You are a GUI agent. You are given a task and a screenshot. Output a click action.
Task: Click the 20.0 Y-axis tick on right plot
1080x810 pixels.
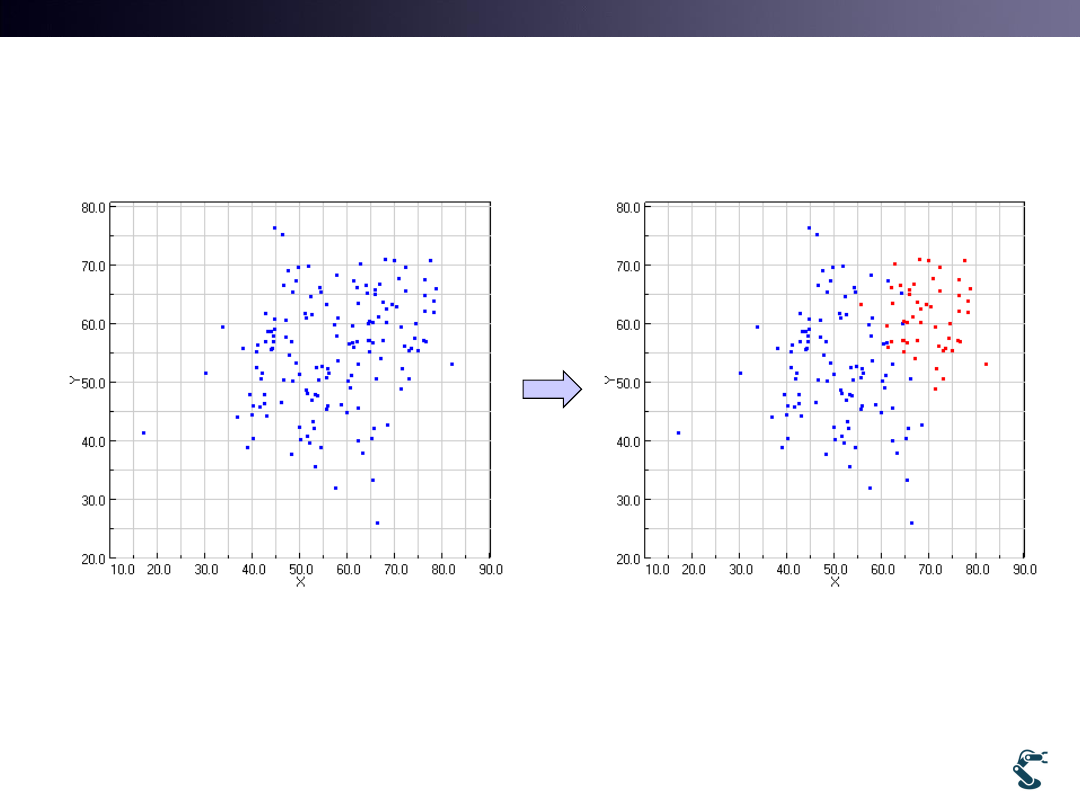(628, 558)
